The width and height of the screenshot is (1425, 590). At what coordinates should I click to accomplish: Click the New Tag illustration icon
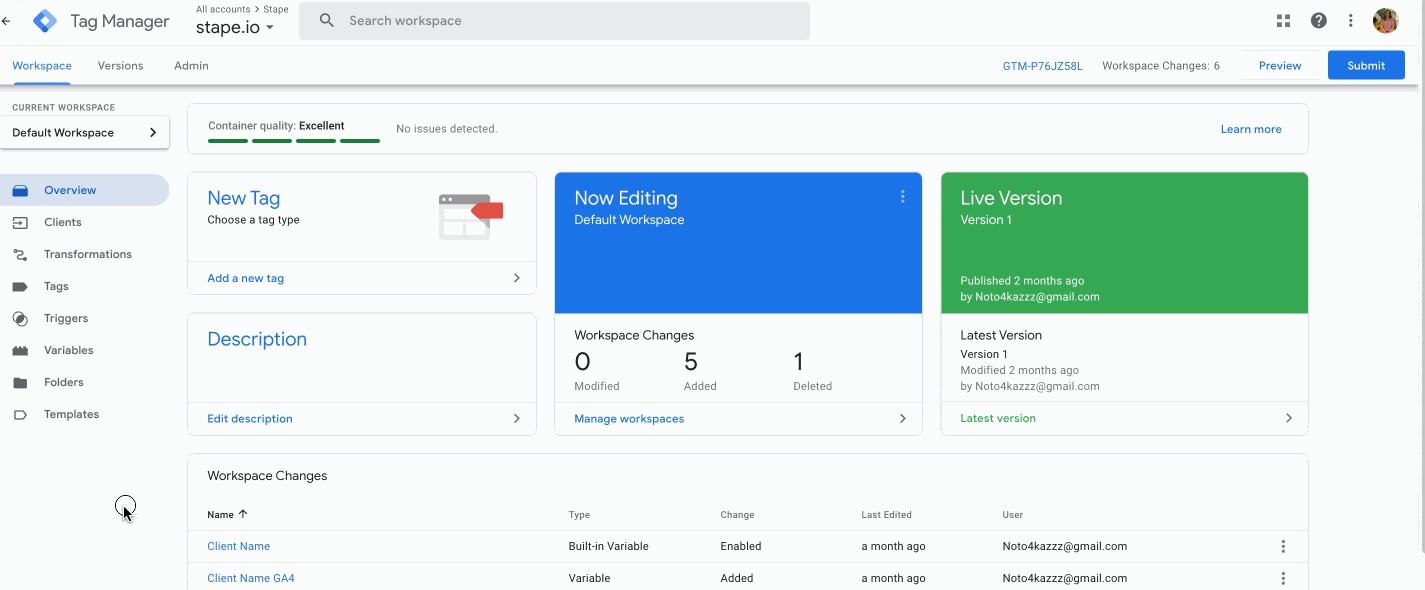[470, 216]
